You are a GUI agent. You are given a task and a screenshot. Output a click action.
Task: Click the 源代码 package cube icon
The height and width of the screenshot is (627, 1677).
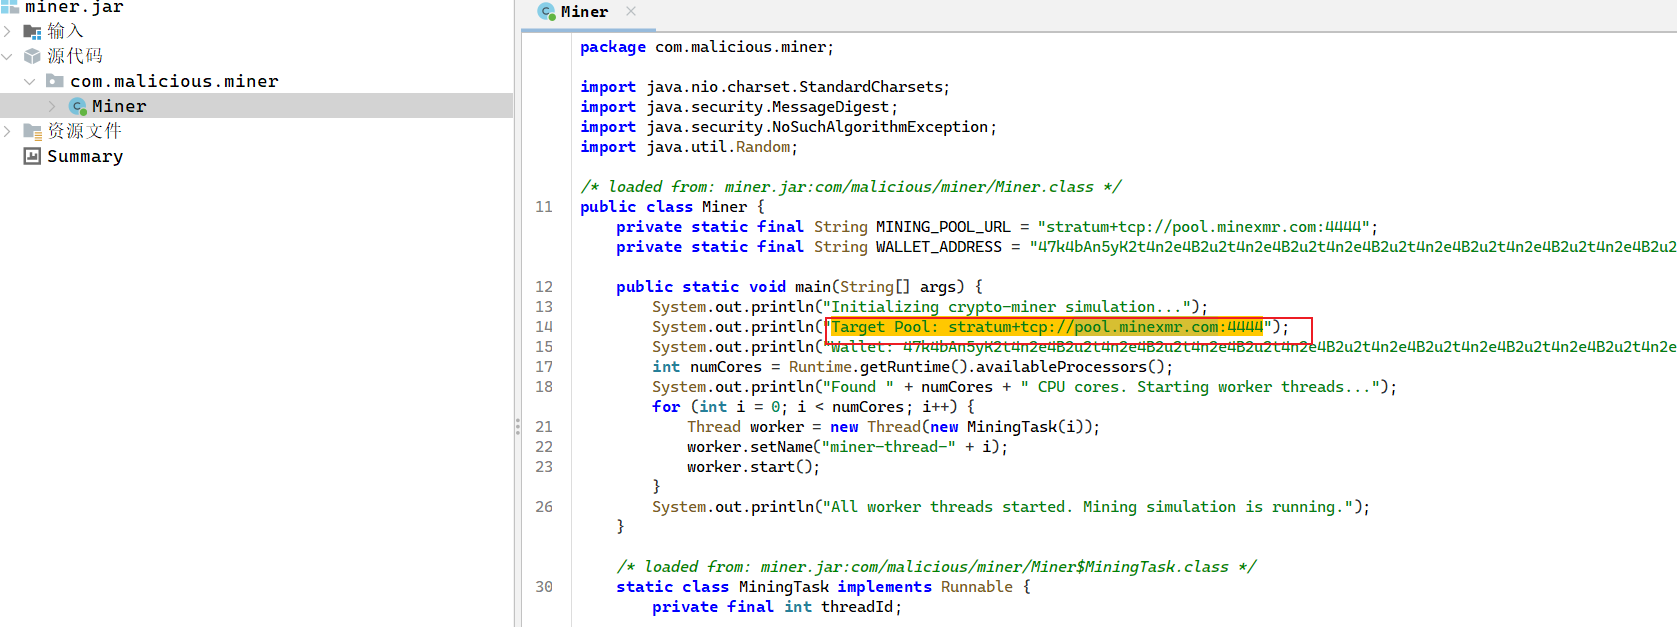32,56
